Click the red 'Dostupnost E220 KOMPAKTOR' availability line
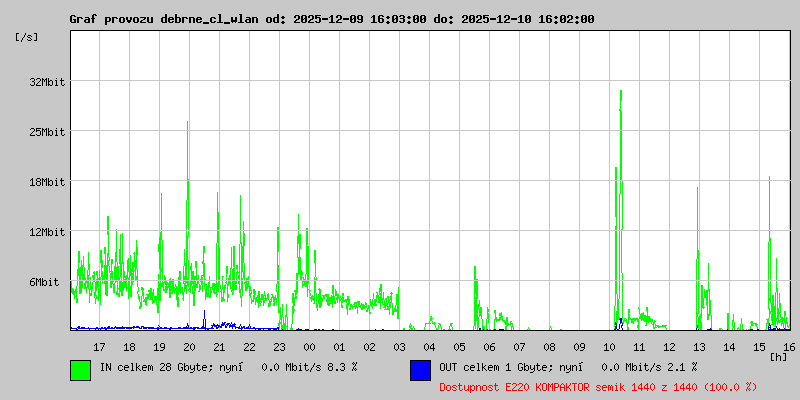 coord(598,387)
